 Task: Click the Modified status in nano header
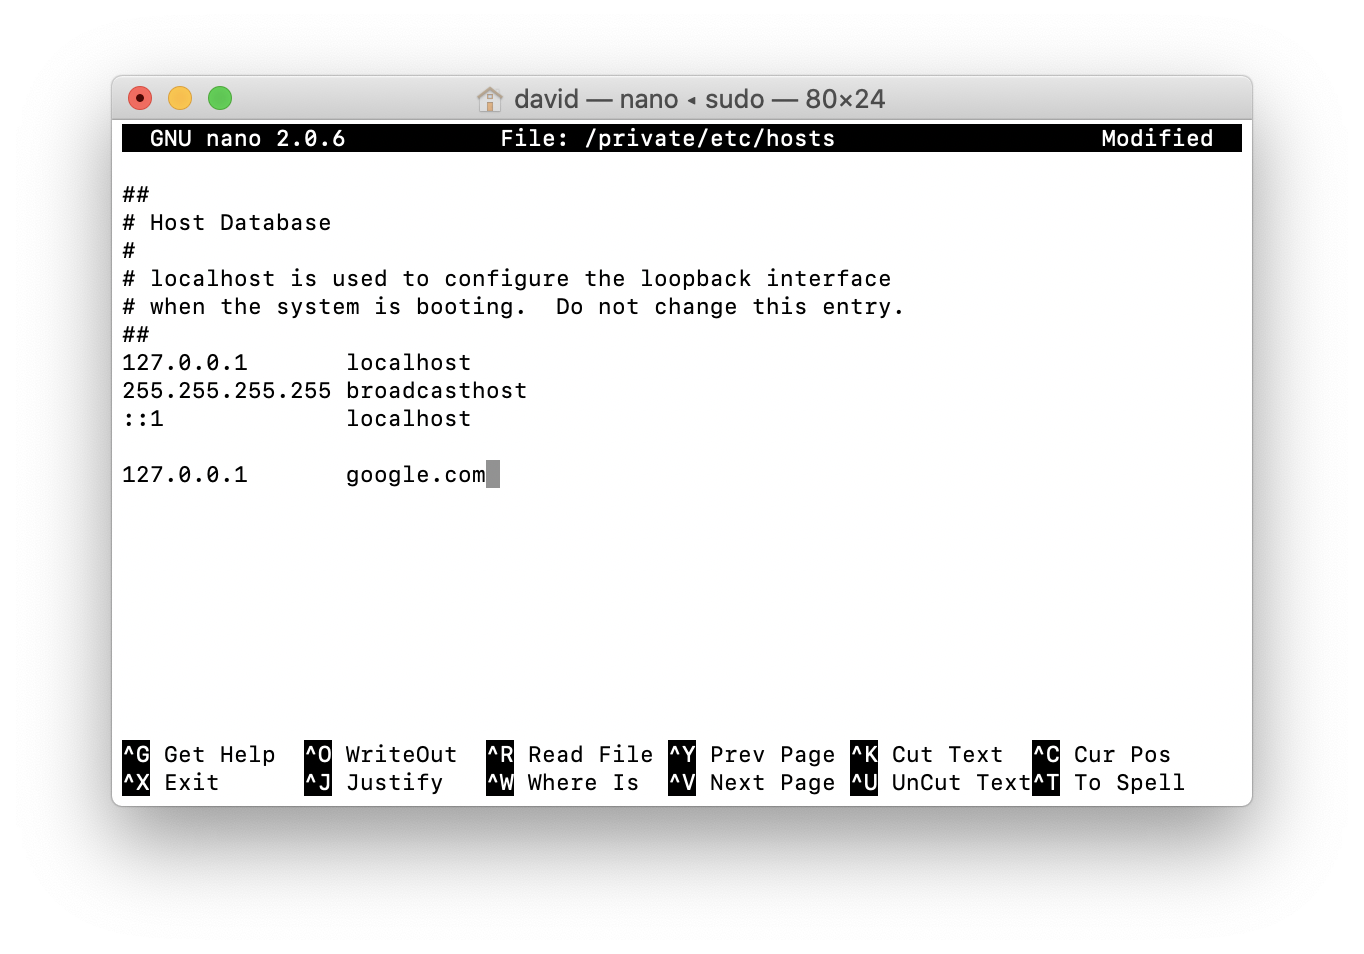point(1157,138)
